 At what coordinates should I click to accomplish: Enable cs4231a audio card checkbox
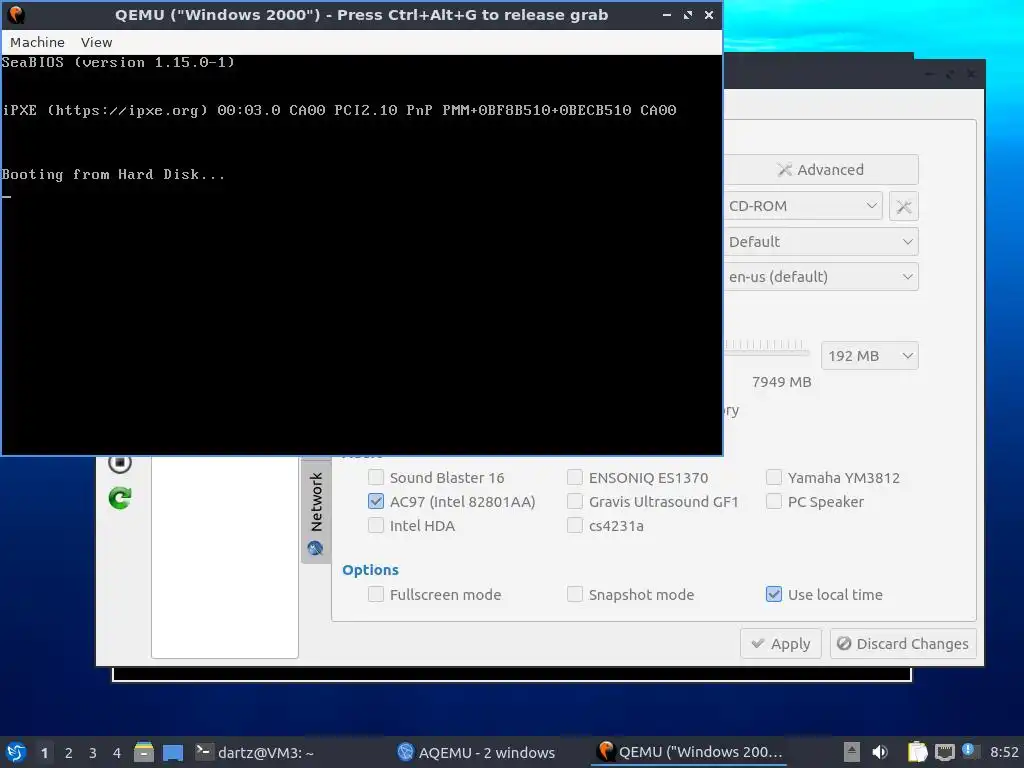tap(575, 526)
